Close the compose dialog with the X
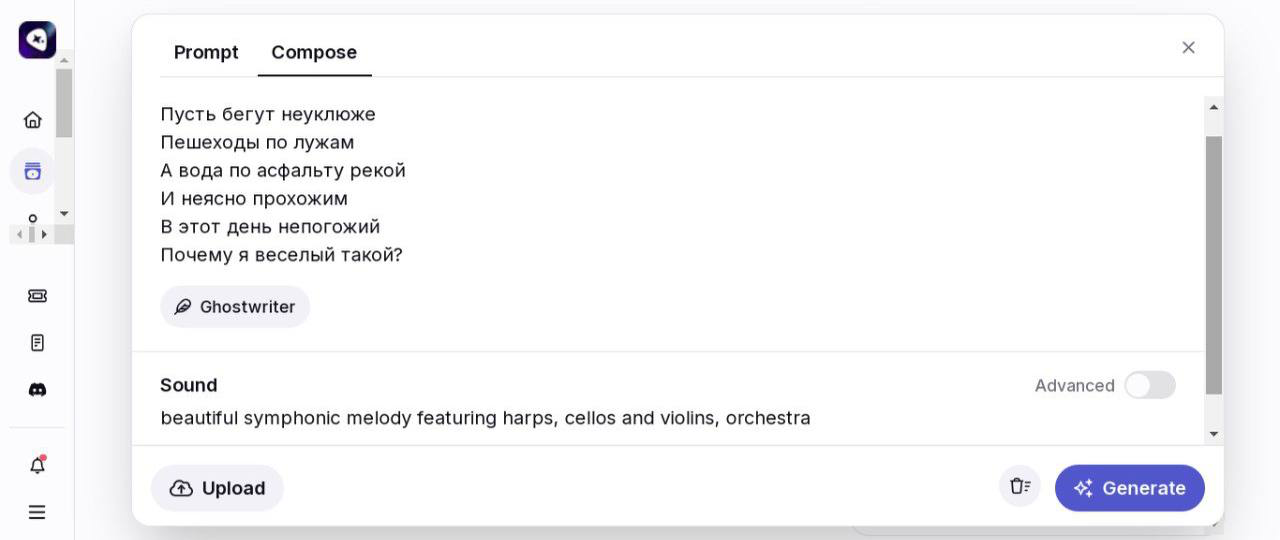 [1188, 47]
